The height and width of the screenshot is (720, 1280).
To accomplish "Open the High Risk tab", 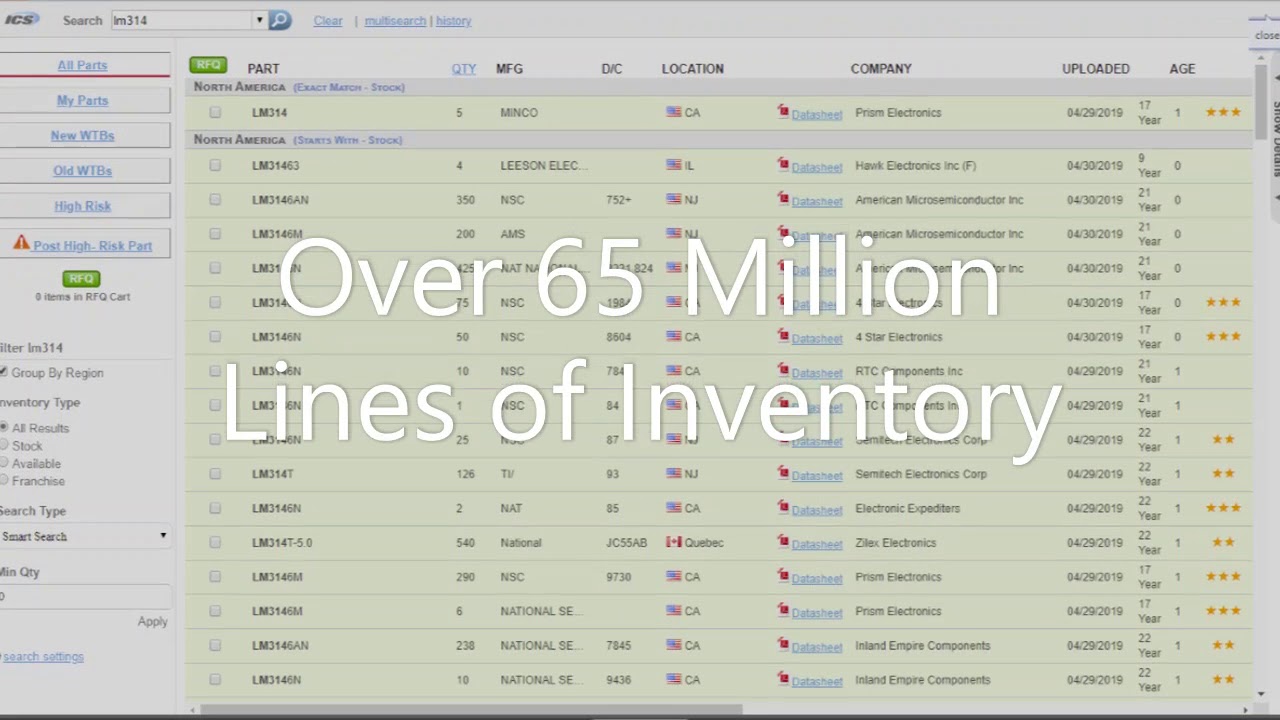I will (x=83, y=206).
